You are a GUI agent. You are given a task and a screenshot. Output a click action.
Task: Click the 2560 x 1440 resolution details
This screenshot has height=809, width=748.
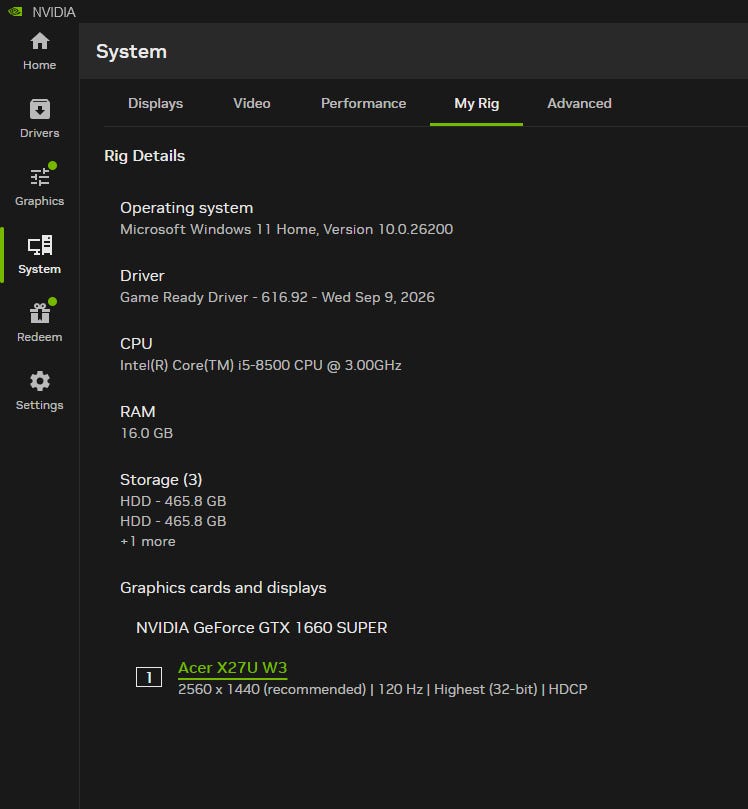(382, 689)
